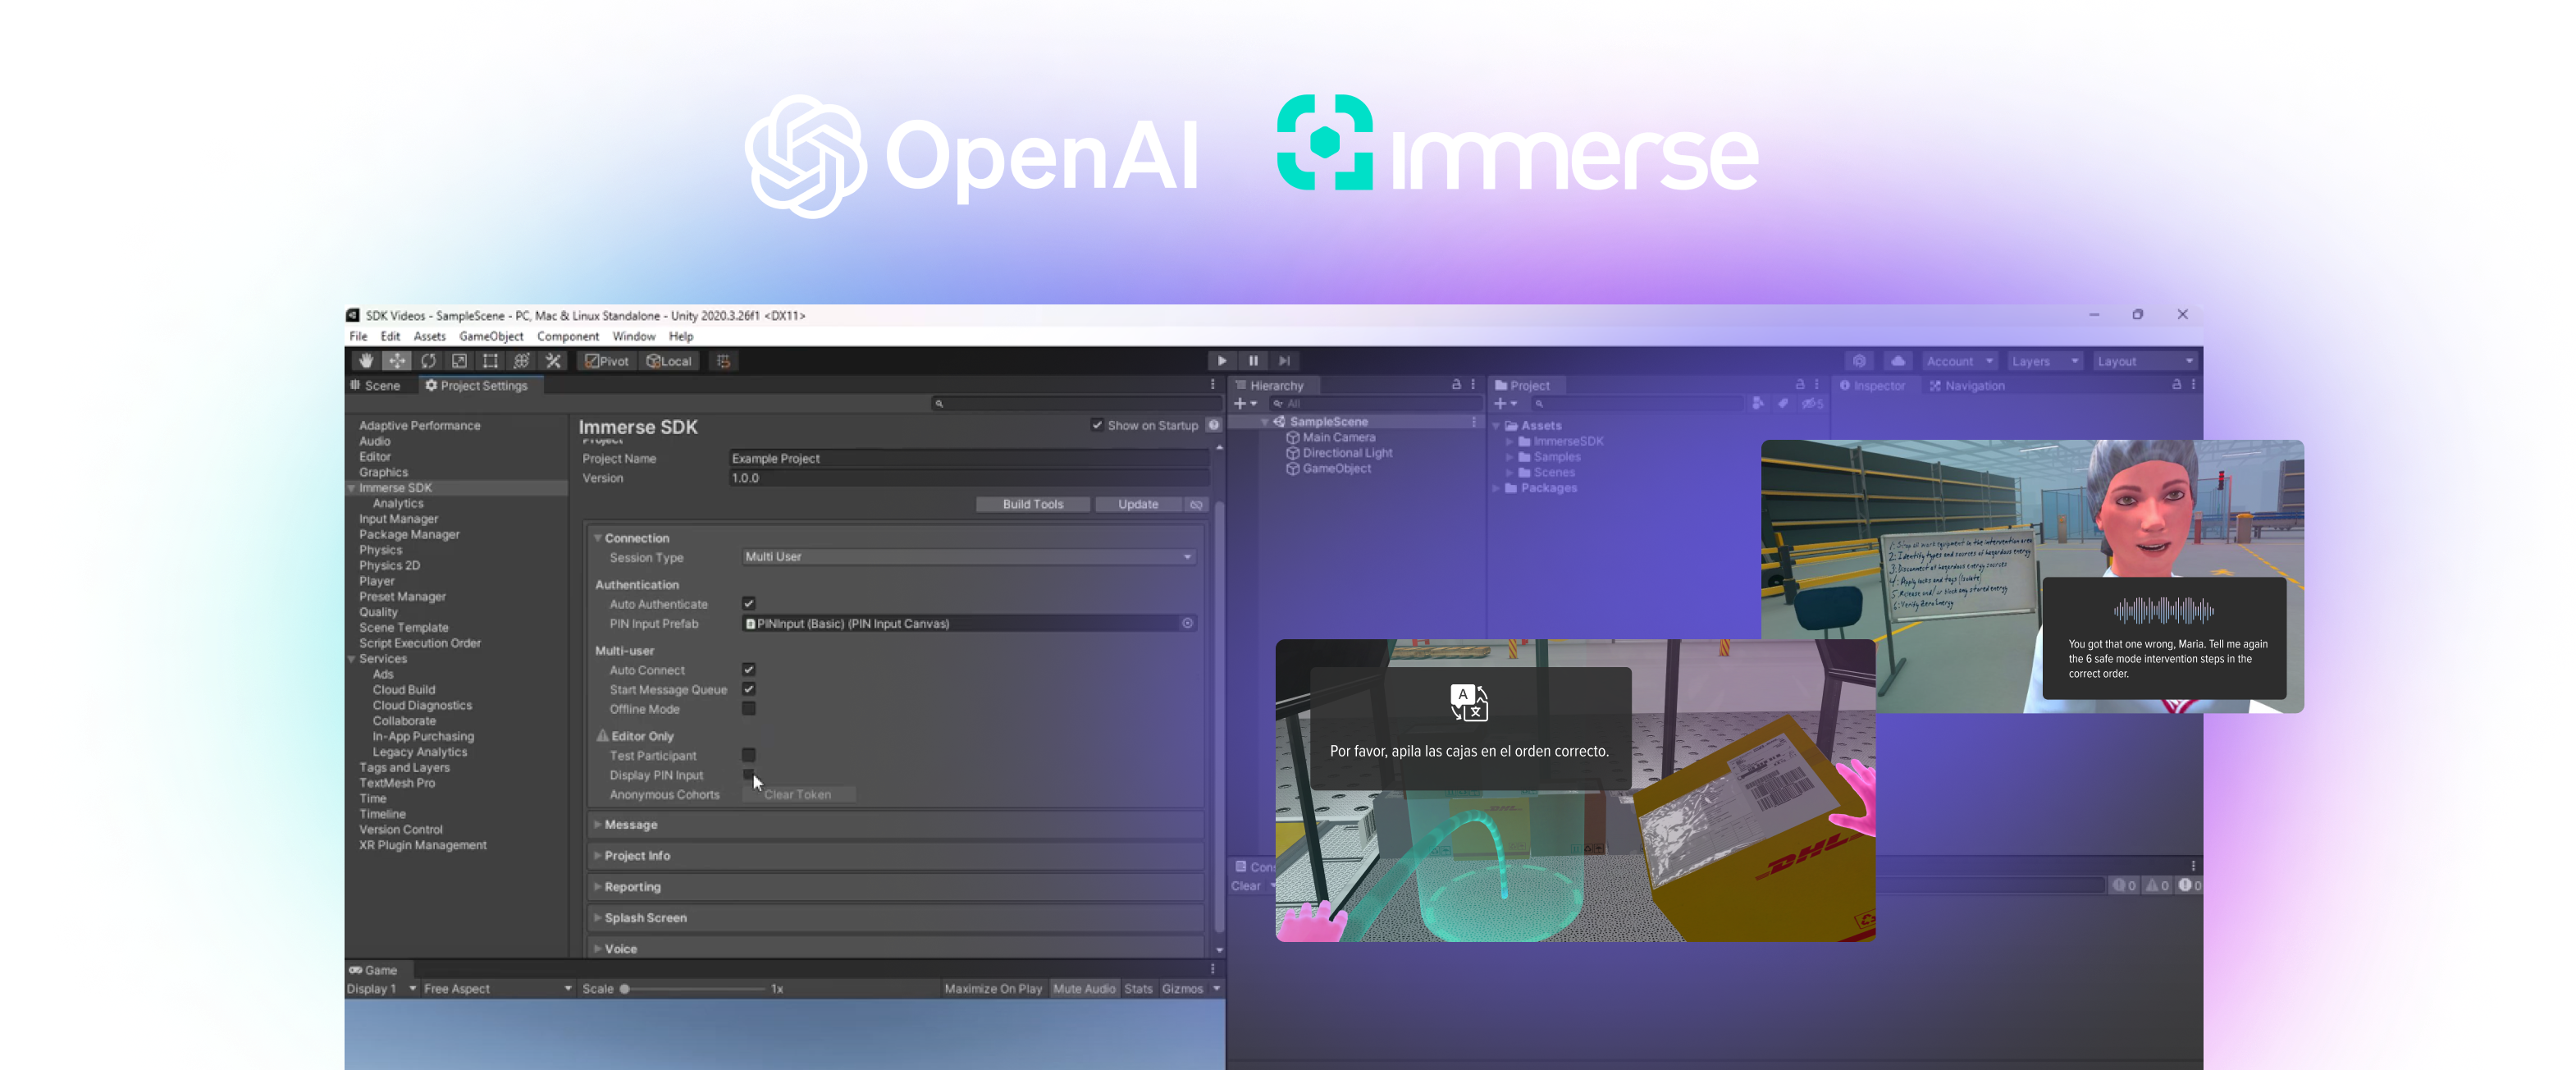Adjust the Game view Scale slider
2576x1070 pixels.
(692, 989)
